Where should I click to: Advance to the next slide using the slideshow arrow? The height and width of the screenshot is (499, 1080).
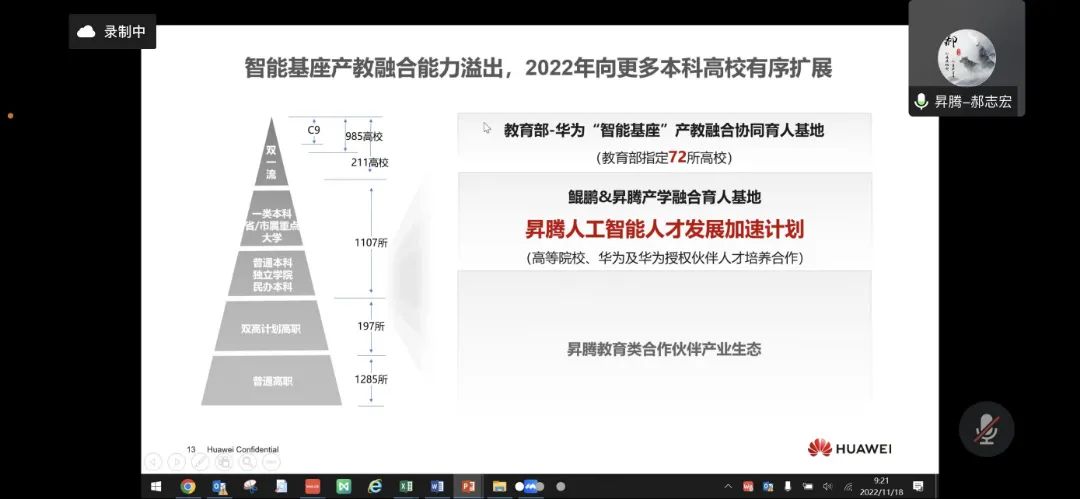[x=177, y=462]
